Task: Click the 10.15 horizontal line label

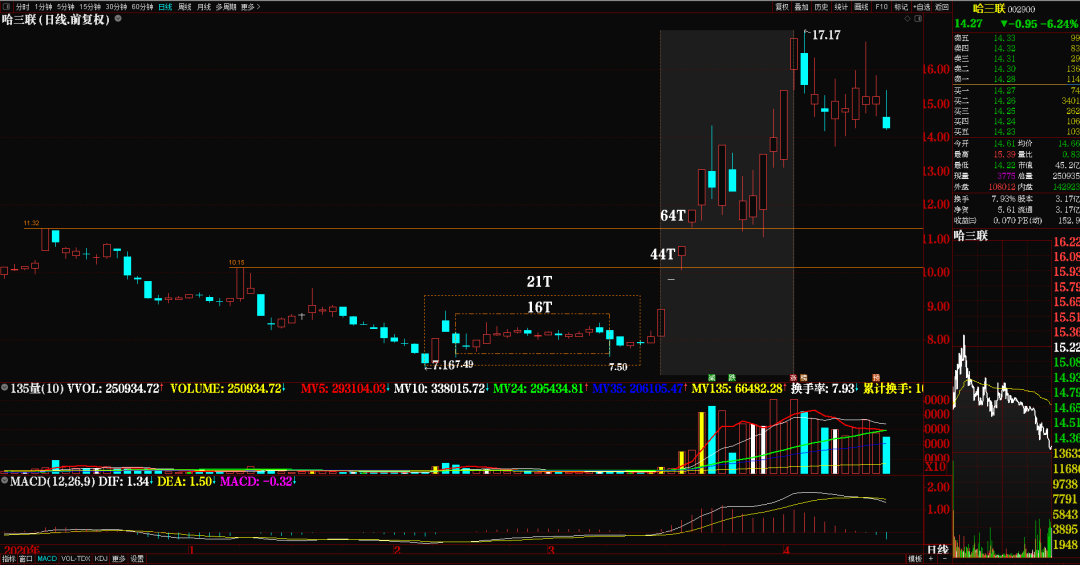Action: 236,263
